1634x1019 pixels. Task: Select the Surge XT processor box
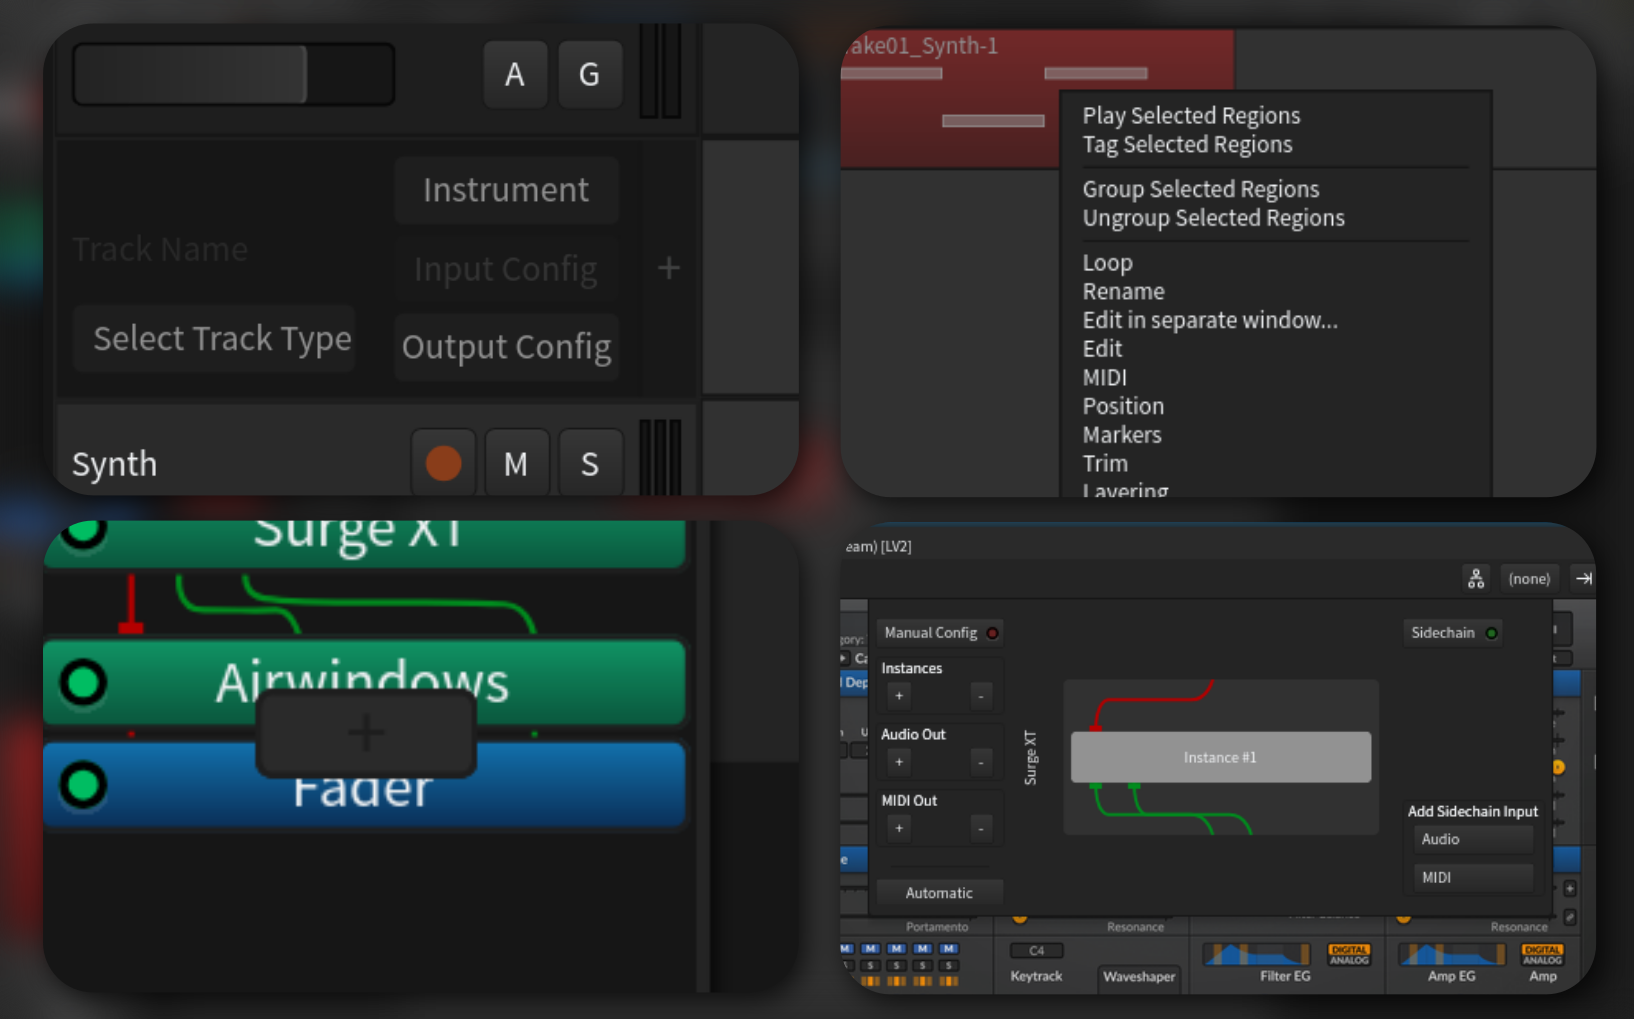[x=365, y=542]
